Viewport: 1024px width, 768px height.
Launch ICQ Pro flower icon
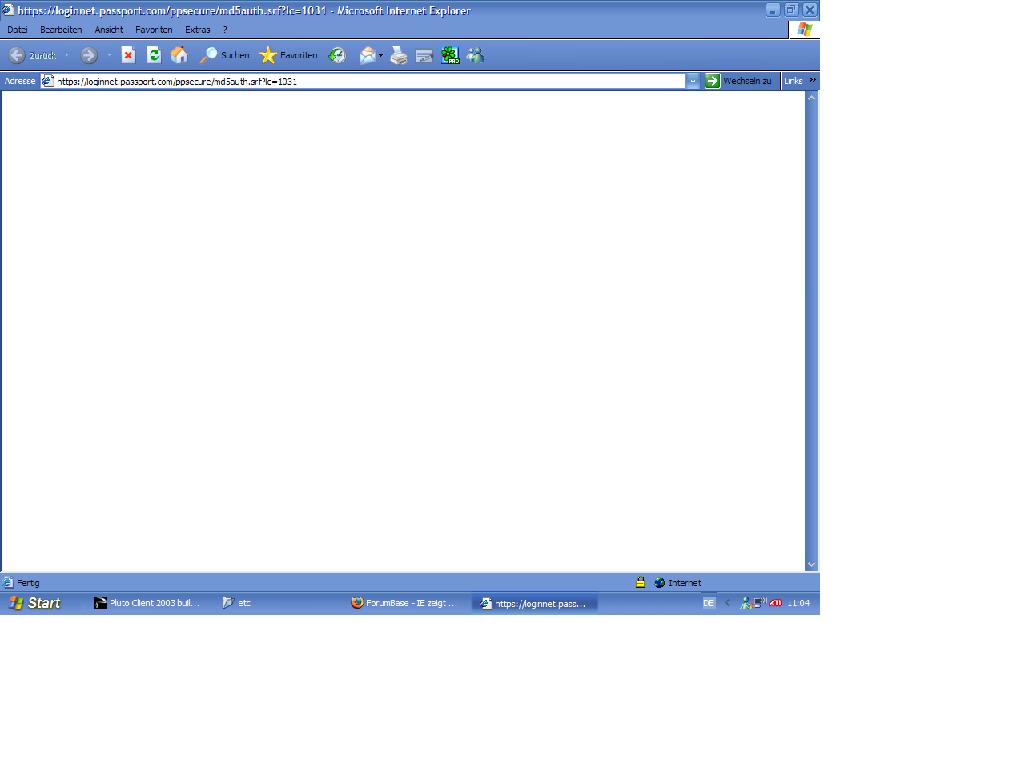450,56
